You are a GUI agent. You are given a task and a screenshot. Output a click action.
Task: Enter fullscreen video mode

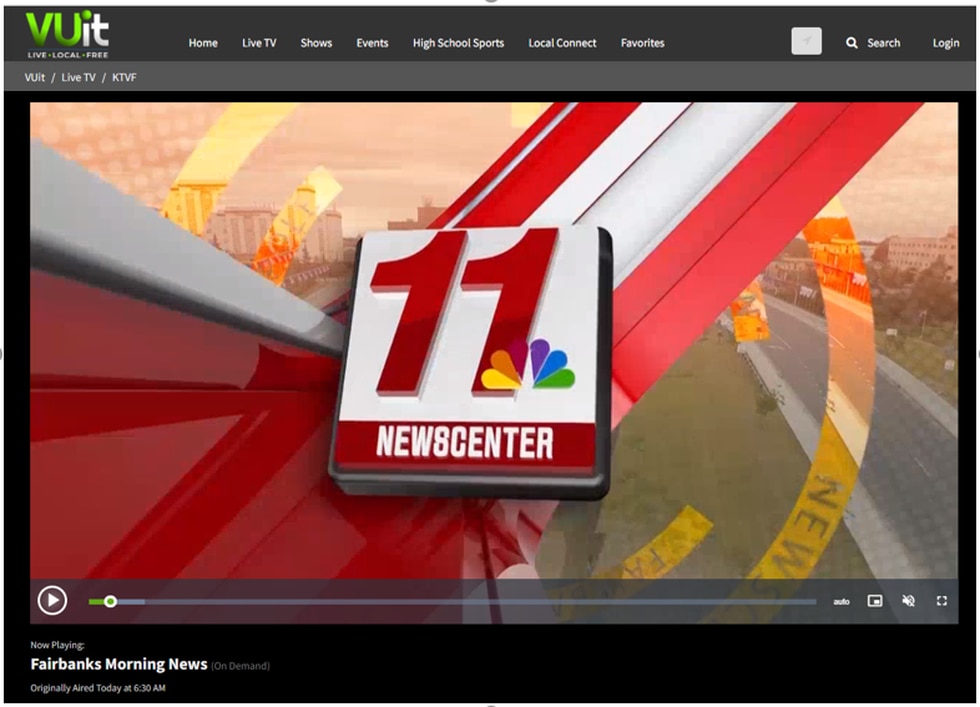point(941,601)
